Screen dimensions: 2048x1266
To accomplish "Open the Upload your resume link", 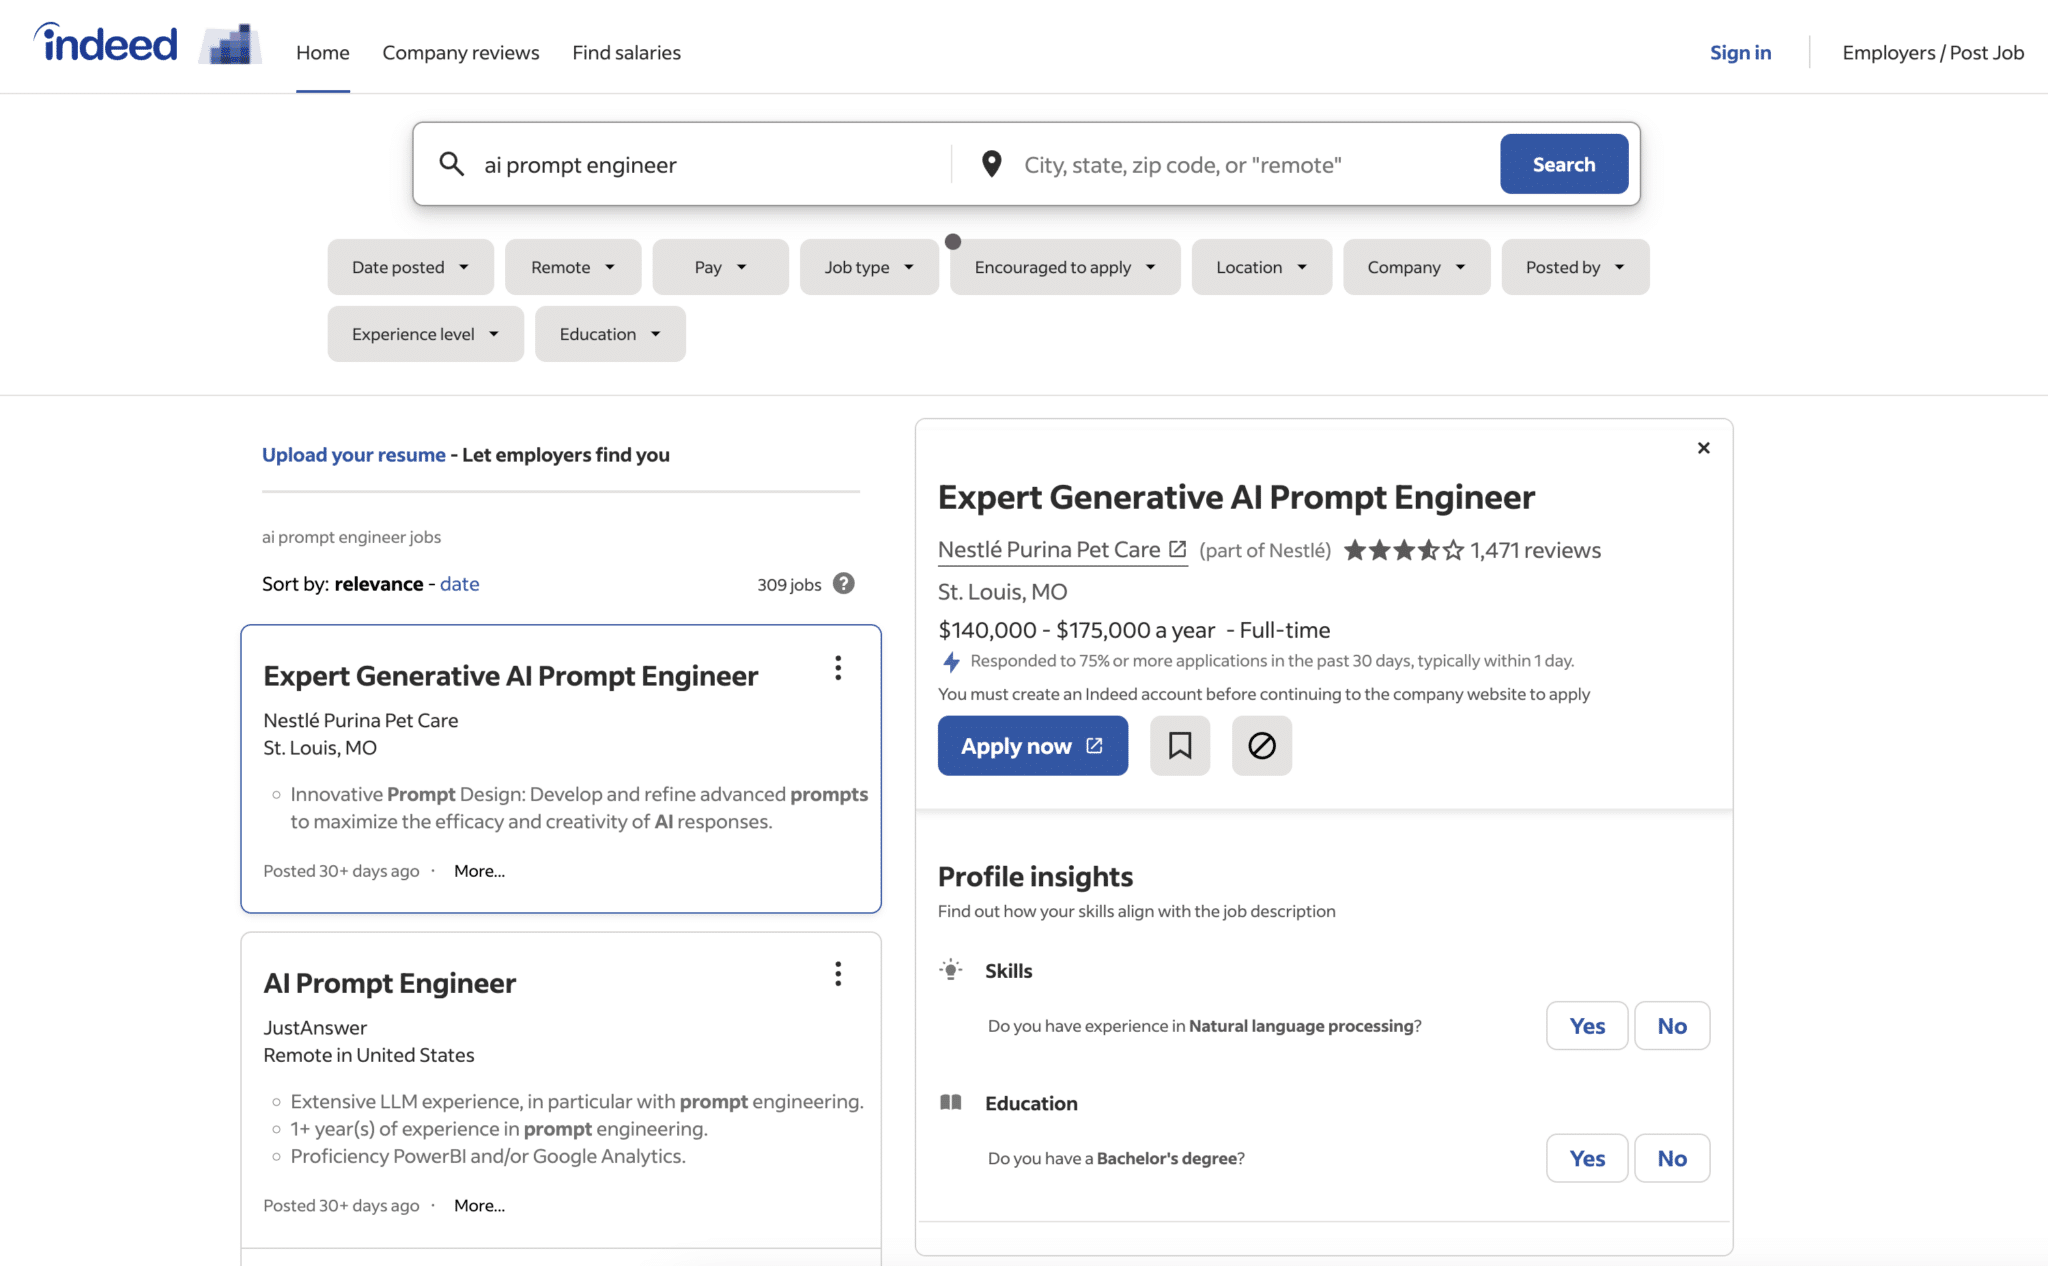I will click(353, 454).
